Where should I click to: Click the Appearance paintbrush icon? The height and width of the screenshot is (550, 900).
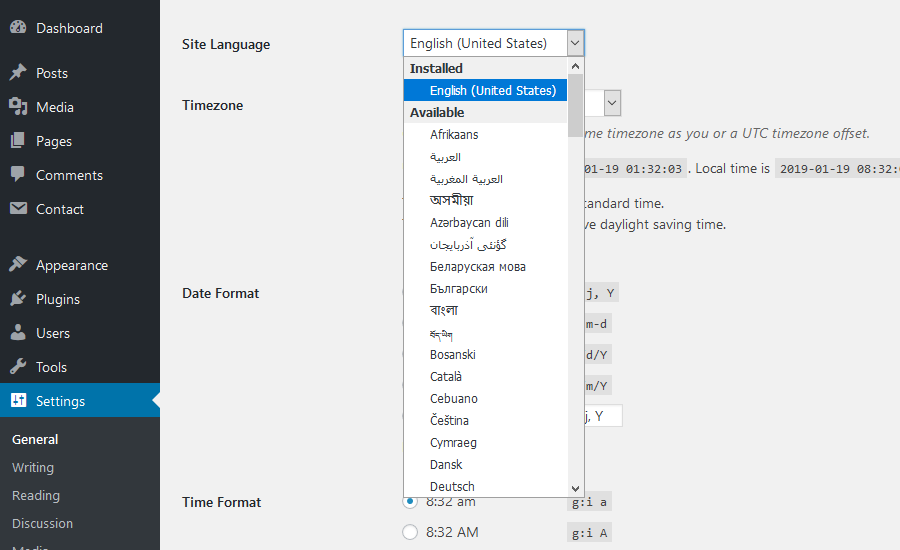[x=18, y=264]
